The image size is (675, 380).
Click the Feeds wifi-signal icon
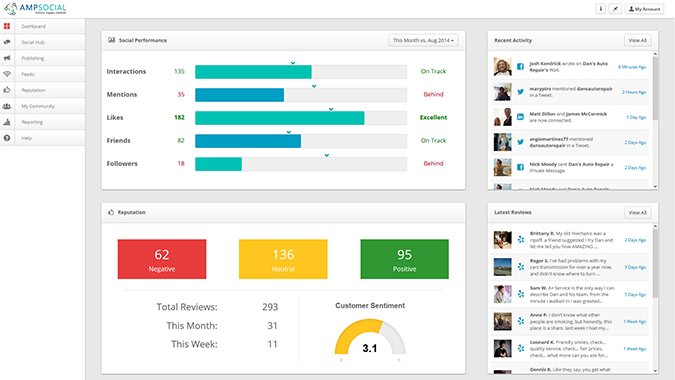pos(7,74)
